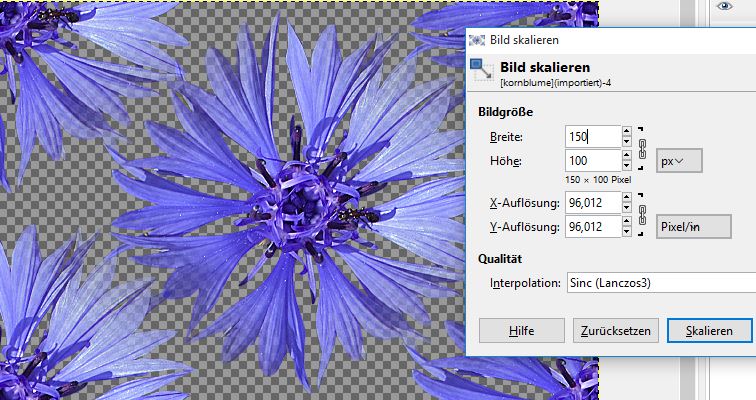The image size is (756, 400).
Task: Open the Pixel/in resolution unit dropdown
Action: 693,227
